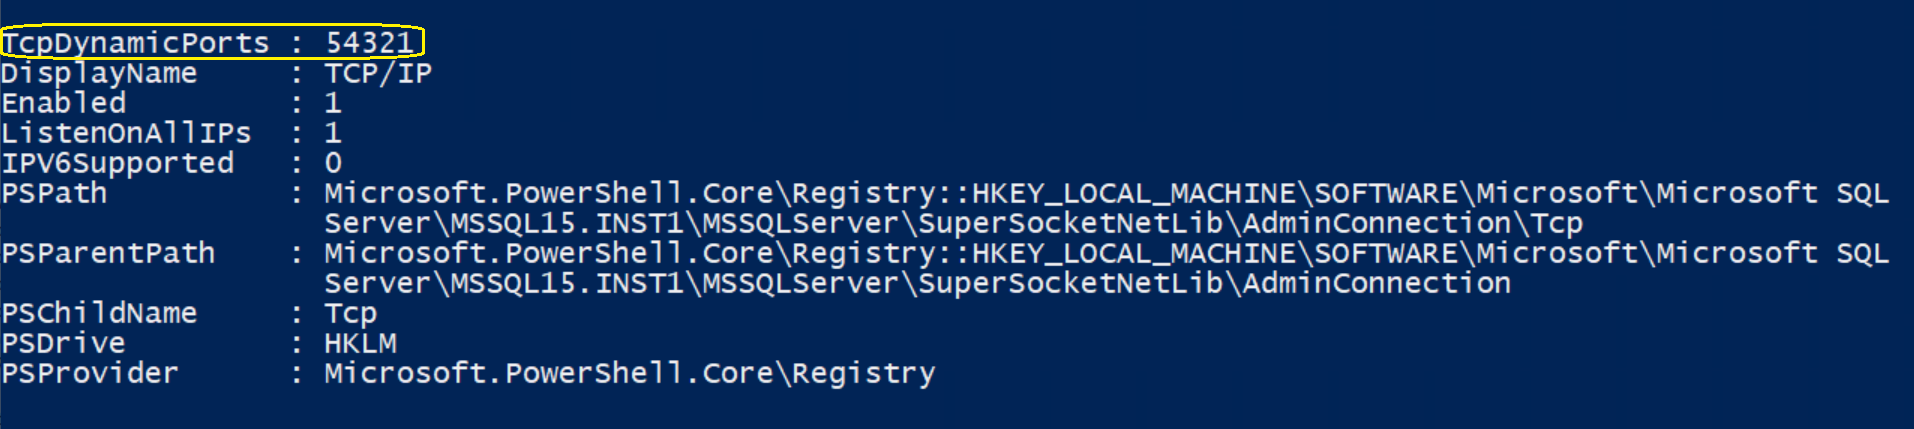1914x429 pixels.
Task: Click the DisplayName property label
Action: click(99, 74)
